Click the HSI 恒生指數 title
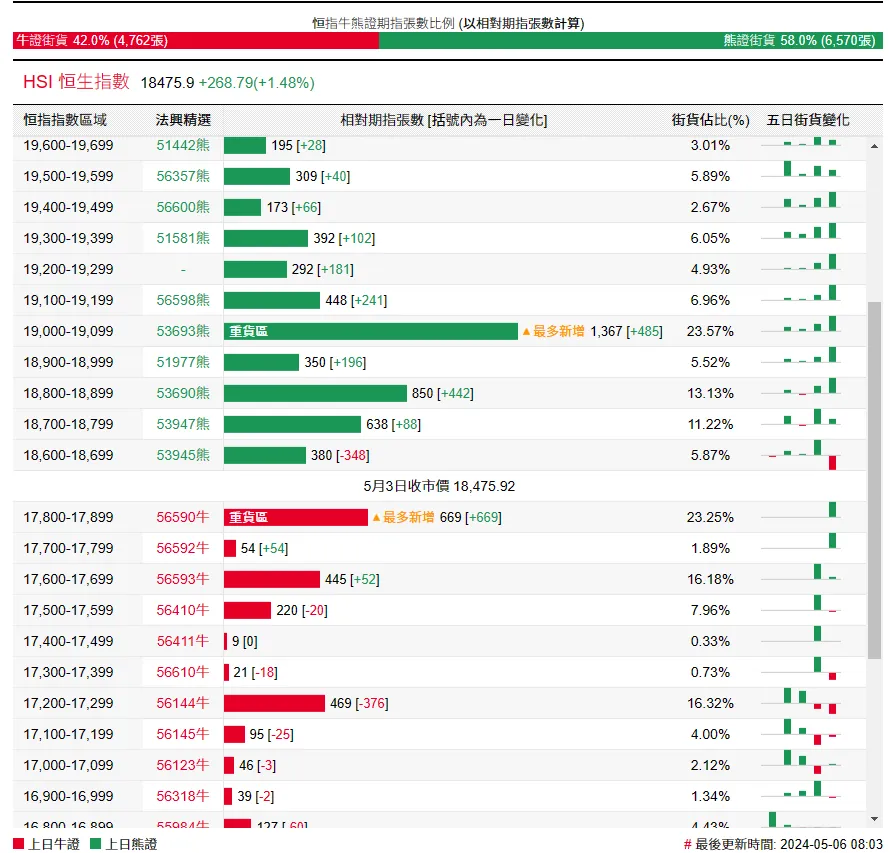Viewport: 889px width, 853px height. (x=76, y=82)
